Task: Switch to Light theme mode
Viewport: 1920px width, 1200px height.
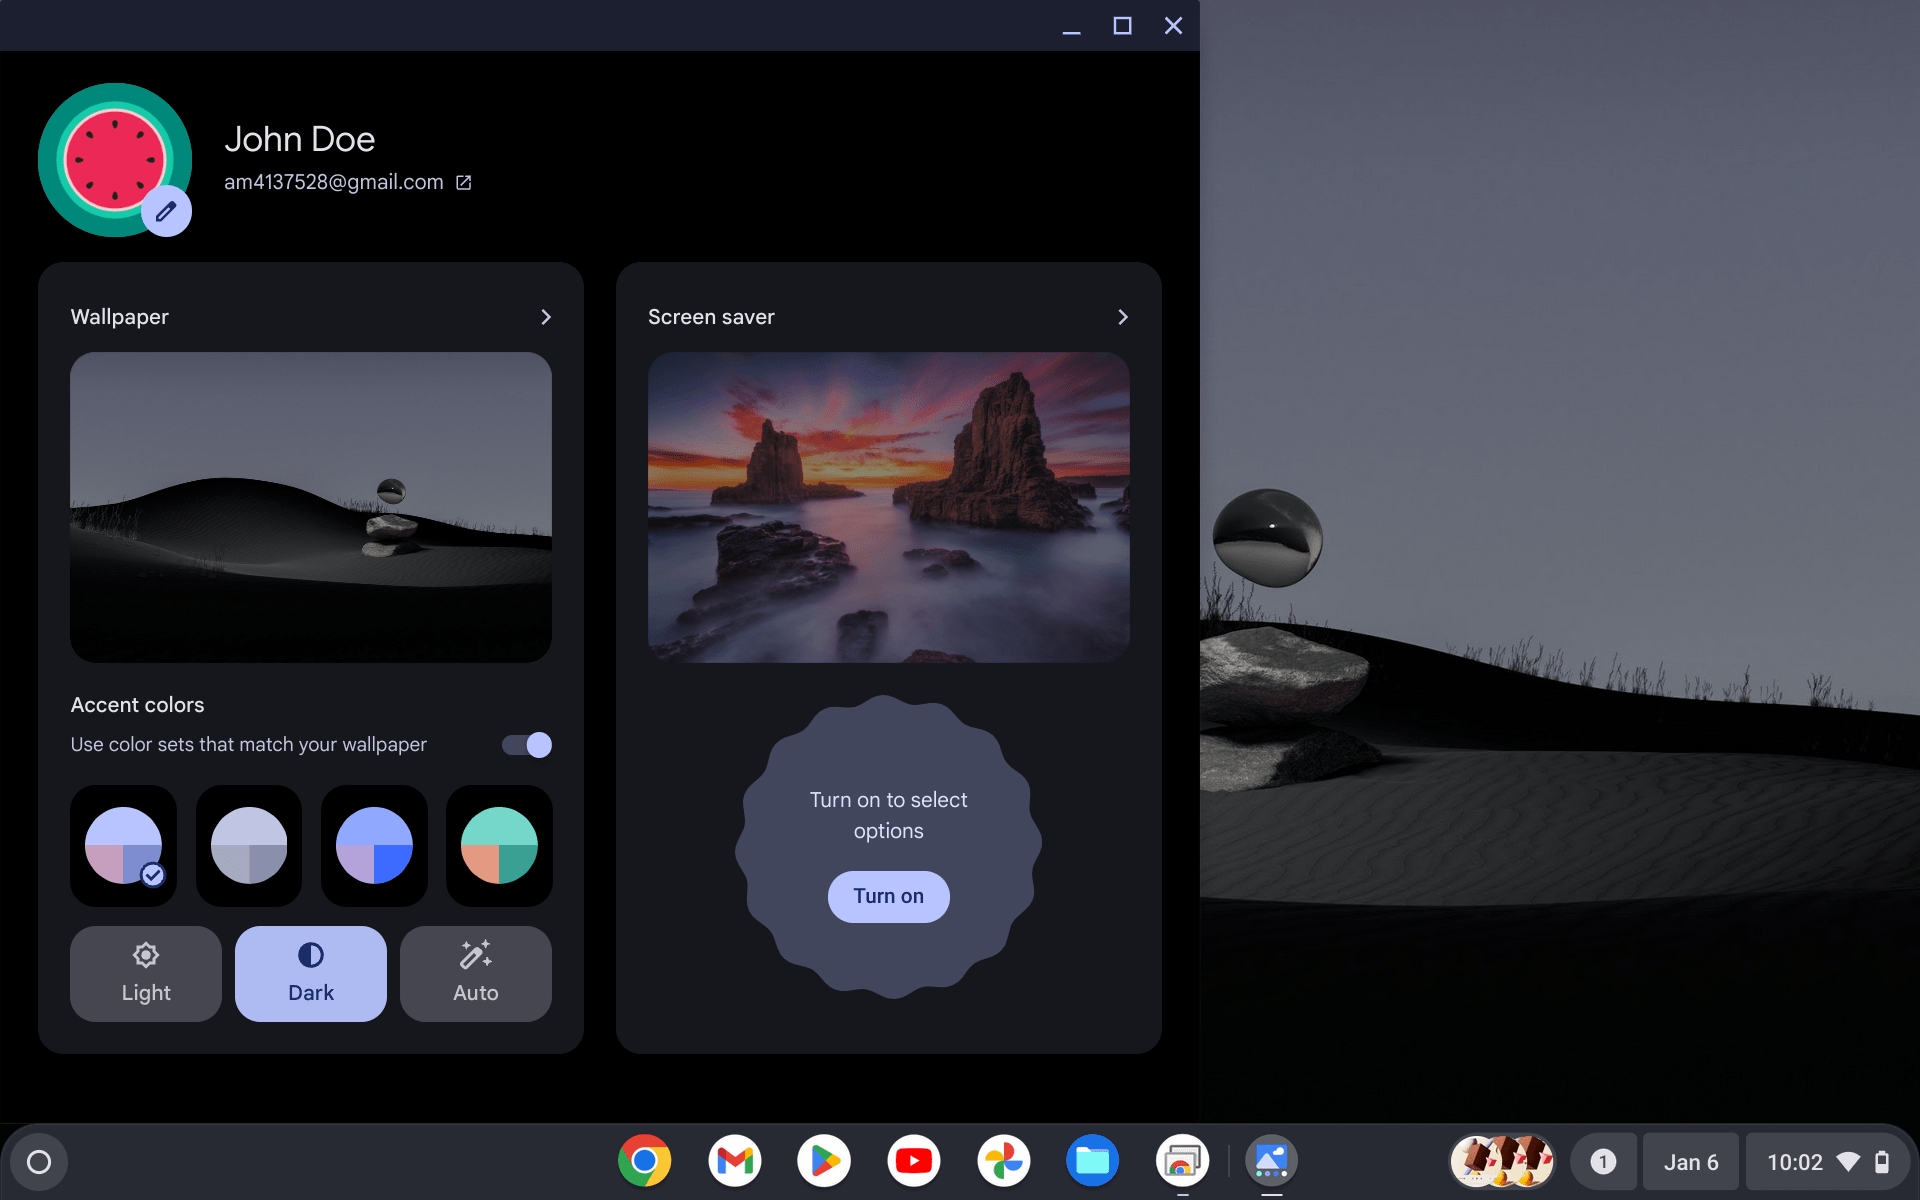Action: click(146, 974)
